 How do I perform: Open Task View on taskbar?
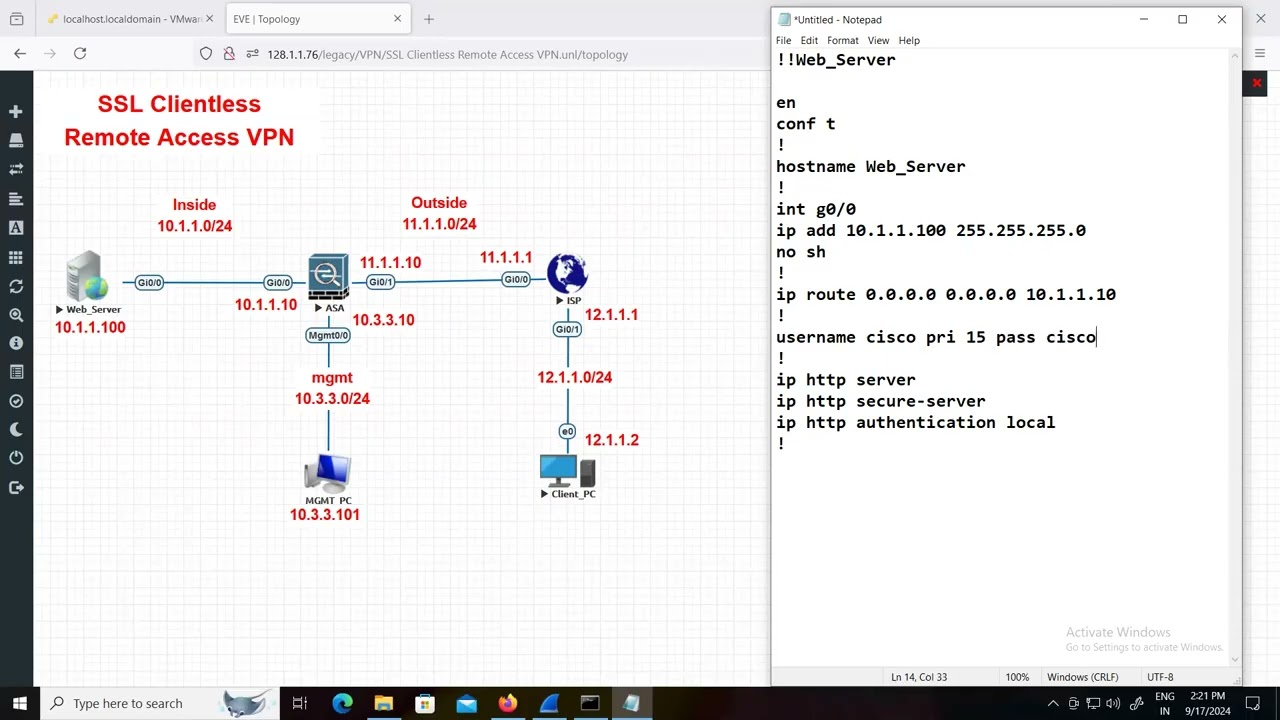coord(299,703)
